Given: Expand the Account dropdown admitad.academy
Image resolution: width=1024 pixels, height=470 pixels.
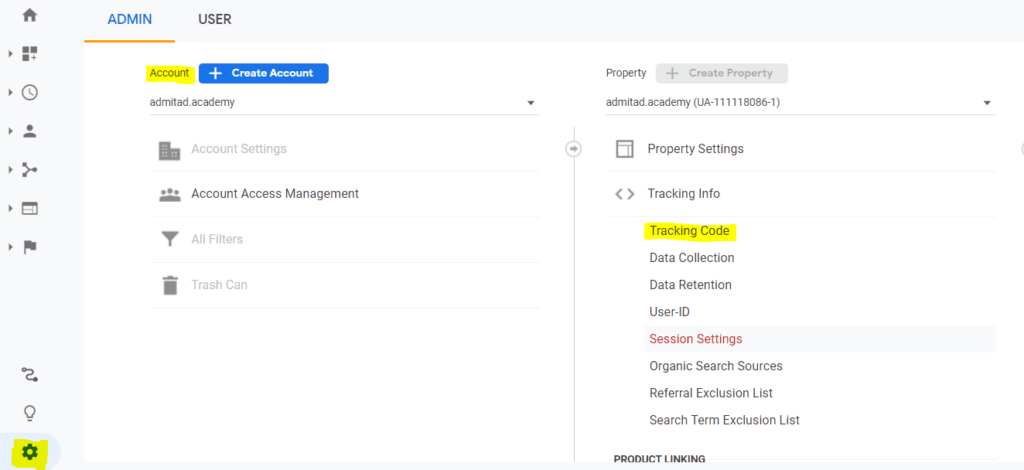Looking at the screenshot, I should (x=344, y=102).
